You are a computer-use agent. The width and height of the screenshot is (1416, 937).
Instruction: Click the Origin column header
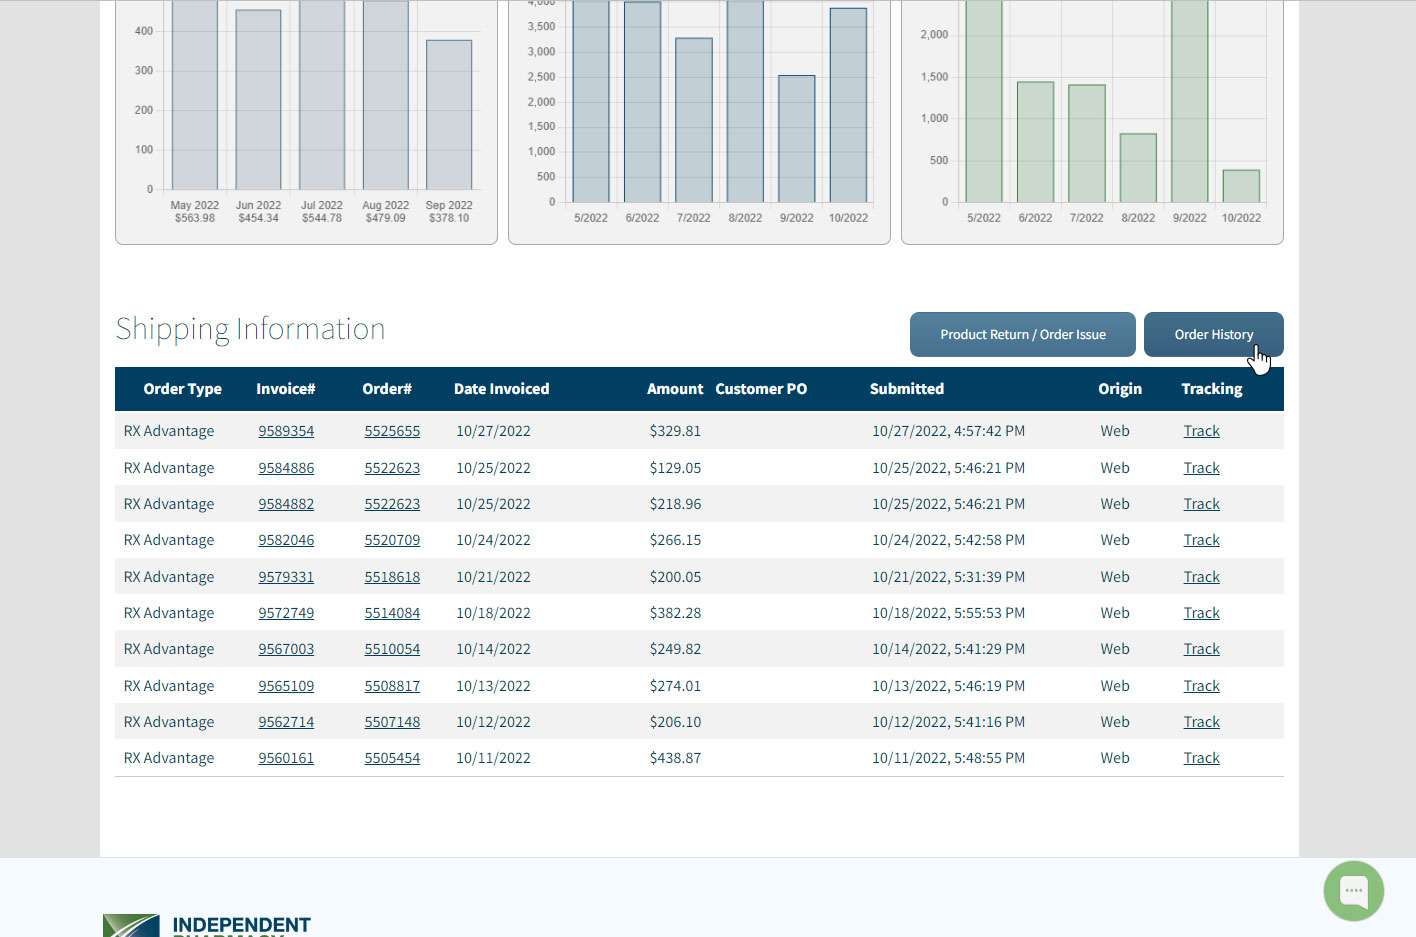[x=1120, y=389]
